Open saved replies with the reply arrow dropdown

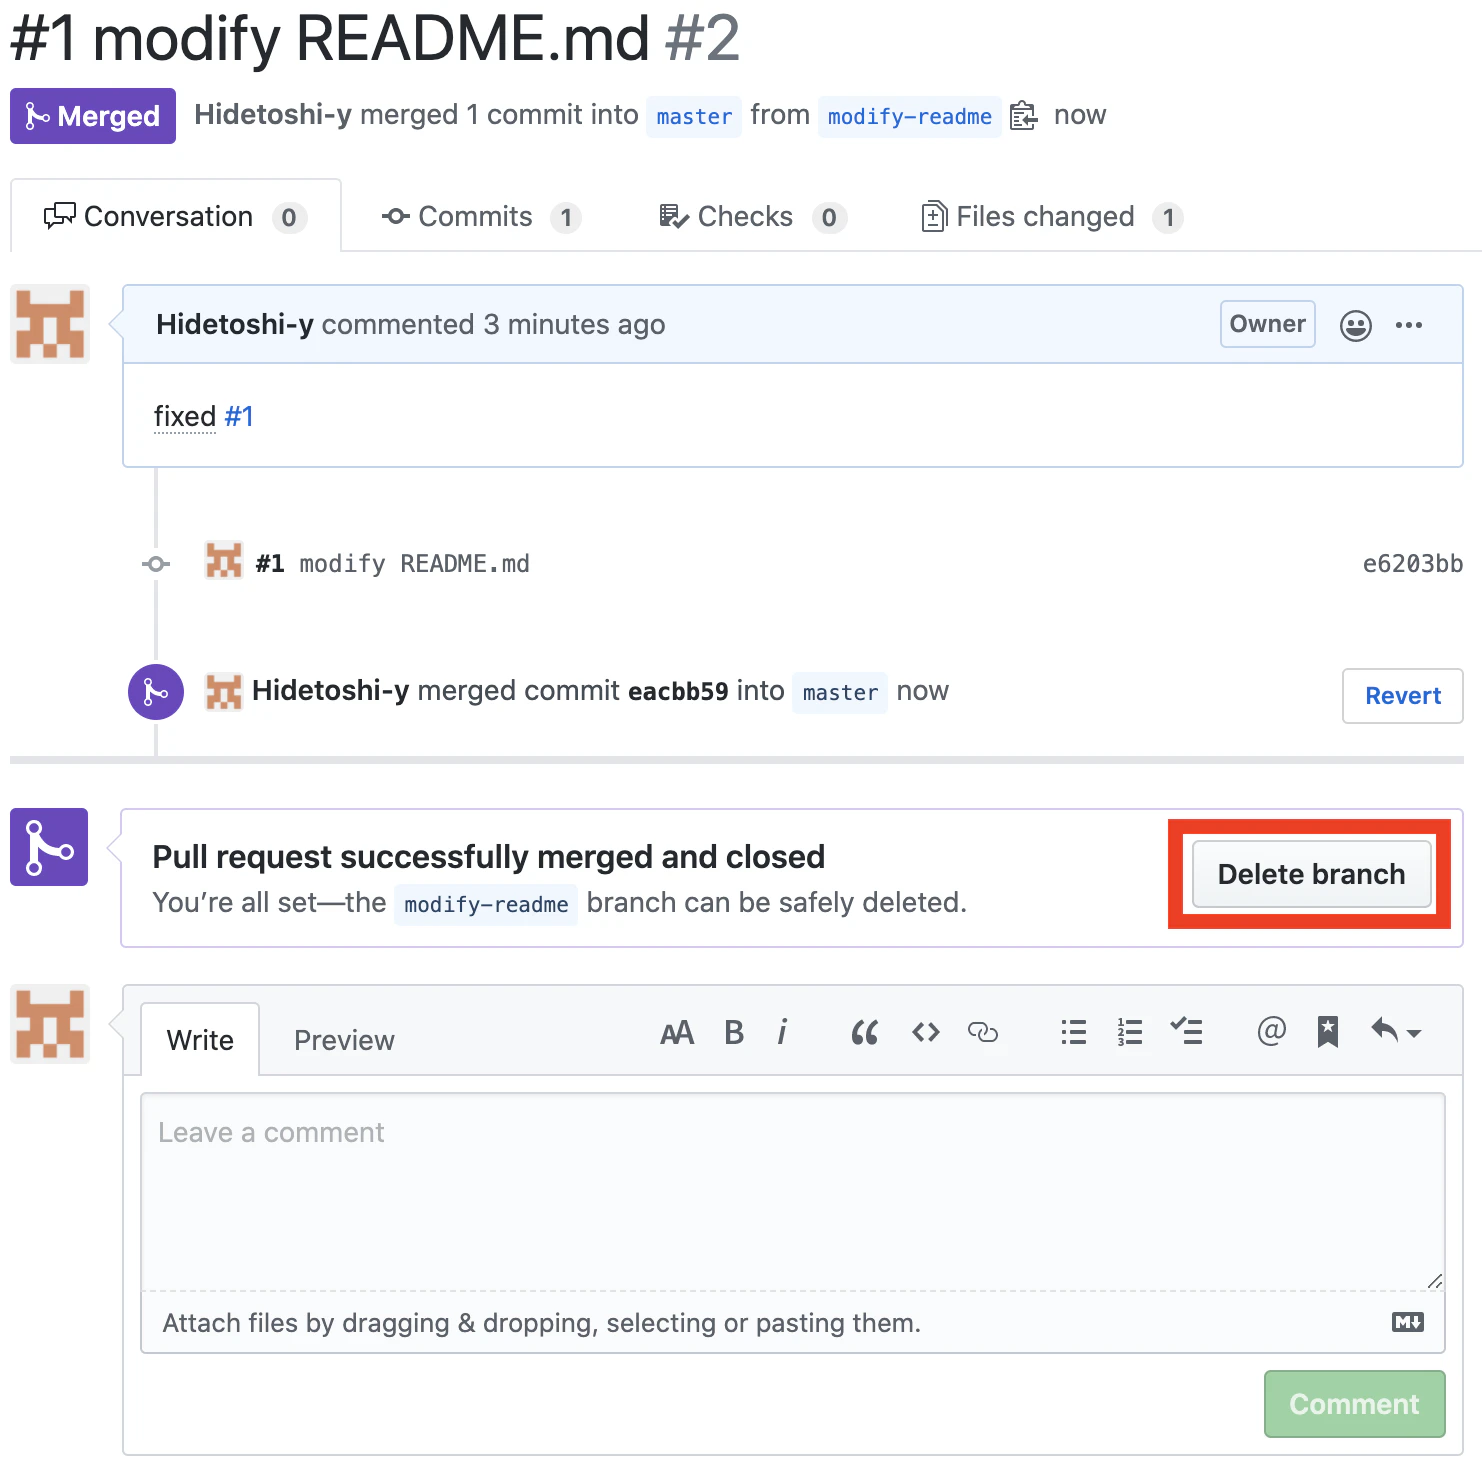[x=1396, y=1031]
